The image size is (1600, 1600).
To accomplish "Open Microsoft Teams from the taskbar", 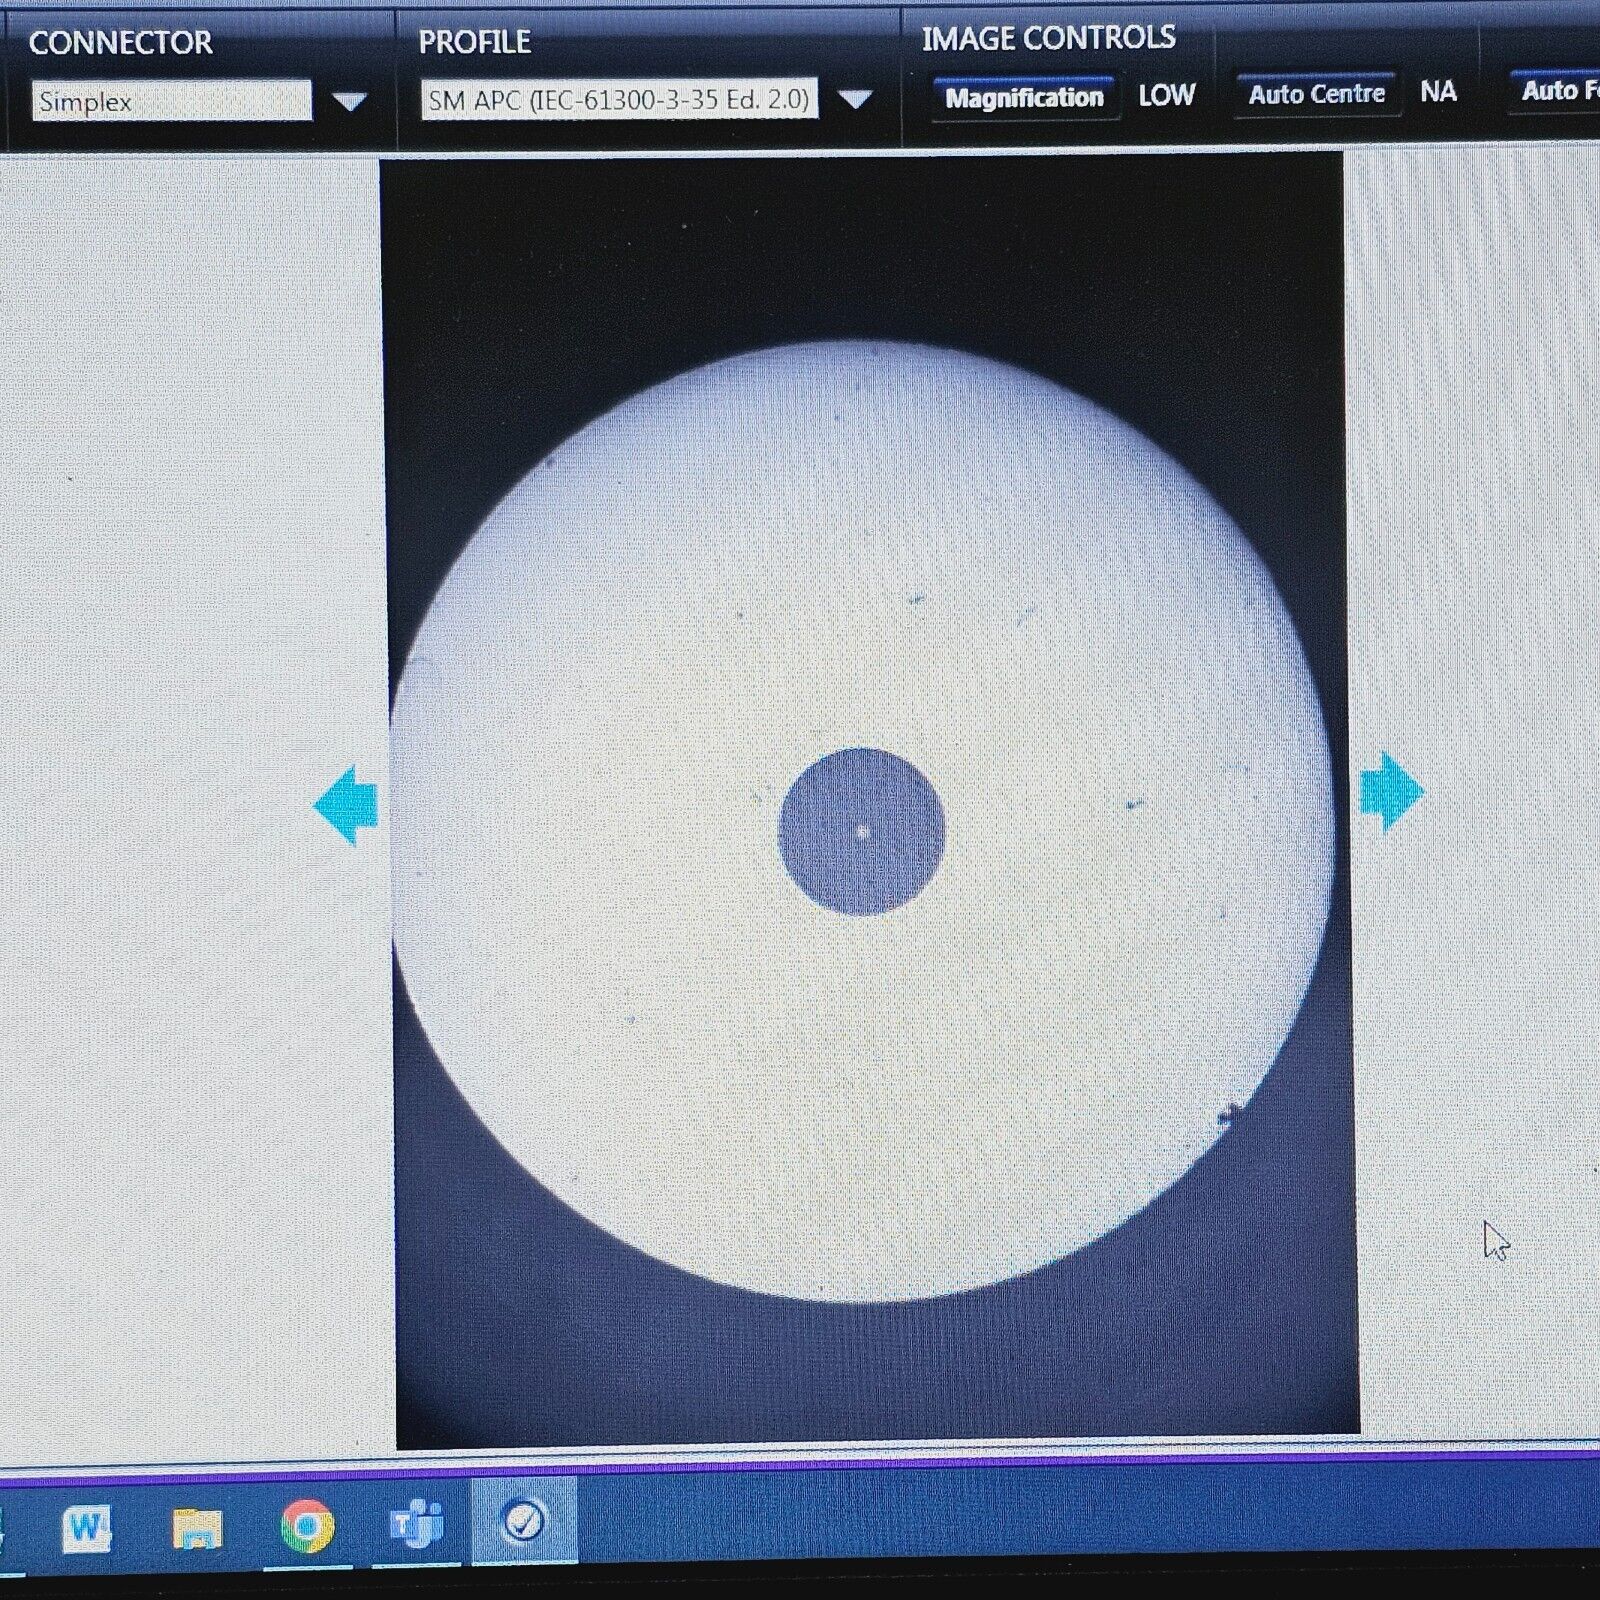I will pos(418,1523).
